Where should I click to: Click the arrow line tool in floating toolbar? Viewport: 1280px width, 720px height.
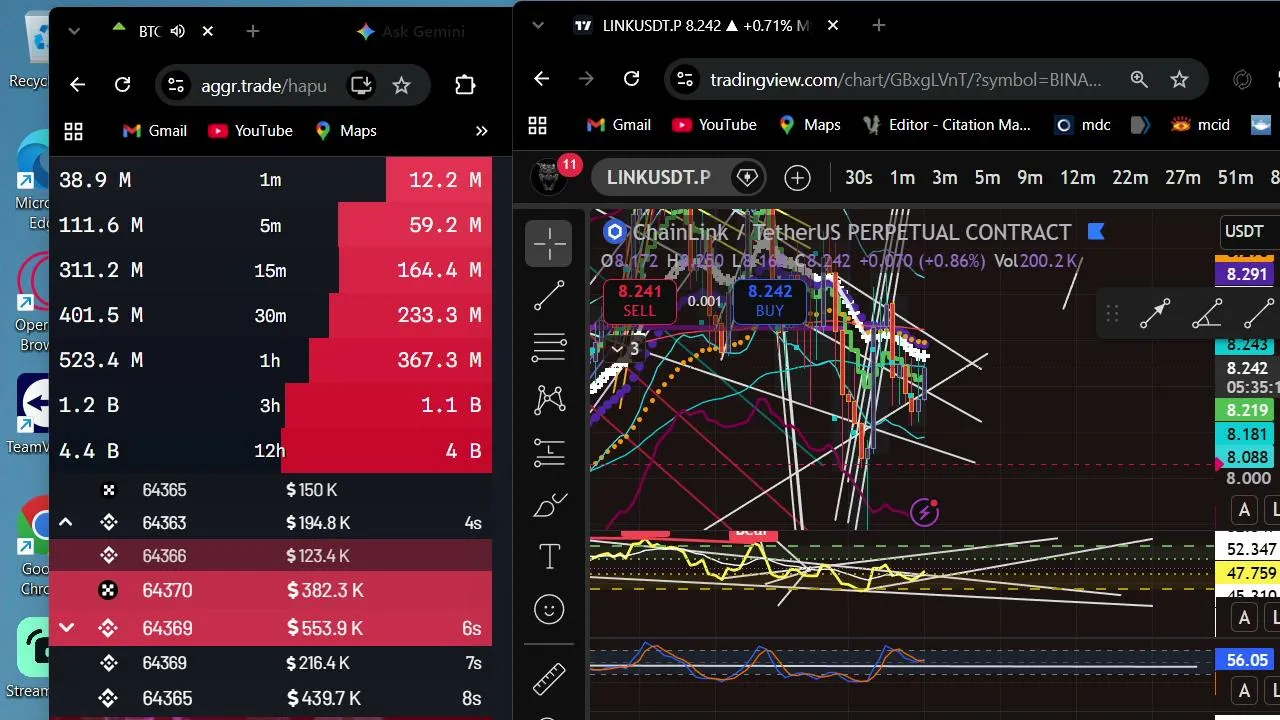1155,314
